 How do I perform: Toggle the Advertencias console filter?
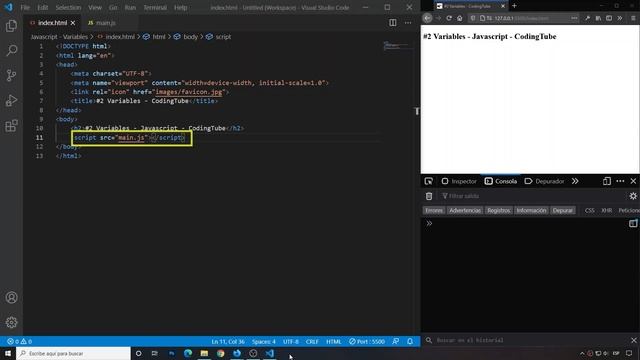464,211
